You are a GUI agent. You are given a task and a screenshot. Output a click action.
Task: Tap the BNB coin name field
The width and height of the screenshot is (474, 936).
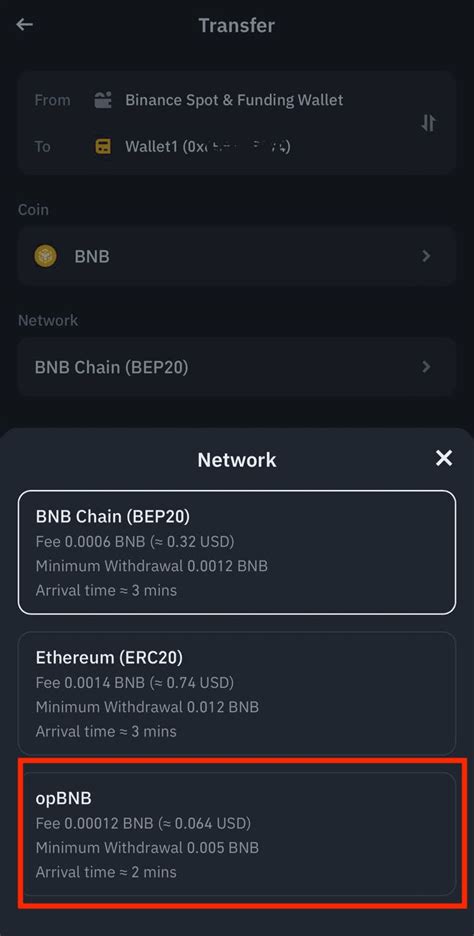(237, 256)
